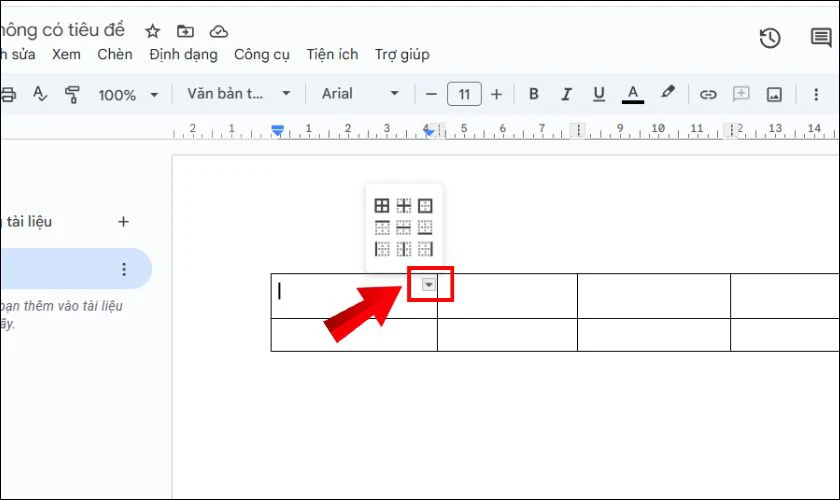840x500 pixels.
Task: Click the document title text
Action: [x=62, y=30]
